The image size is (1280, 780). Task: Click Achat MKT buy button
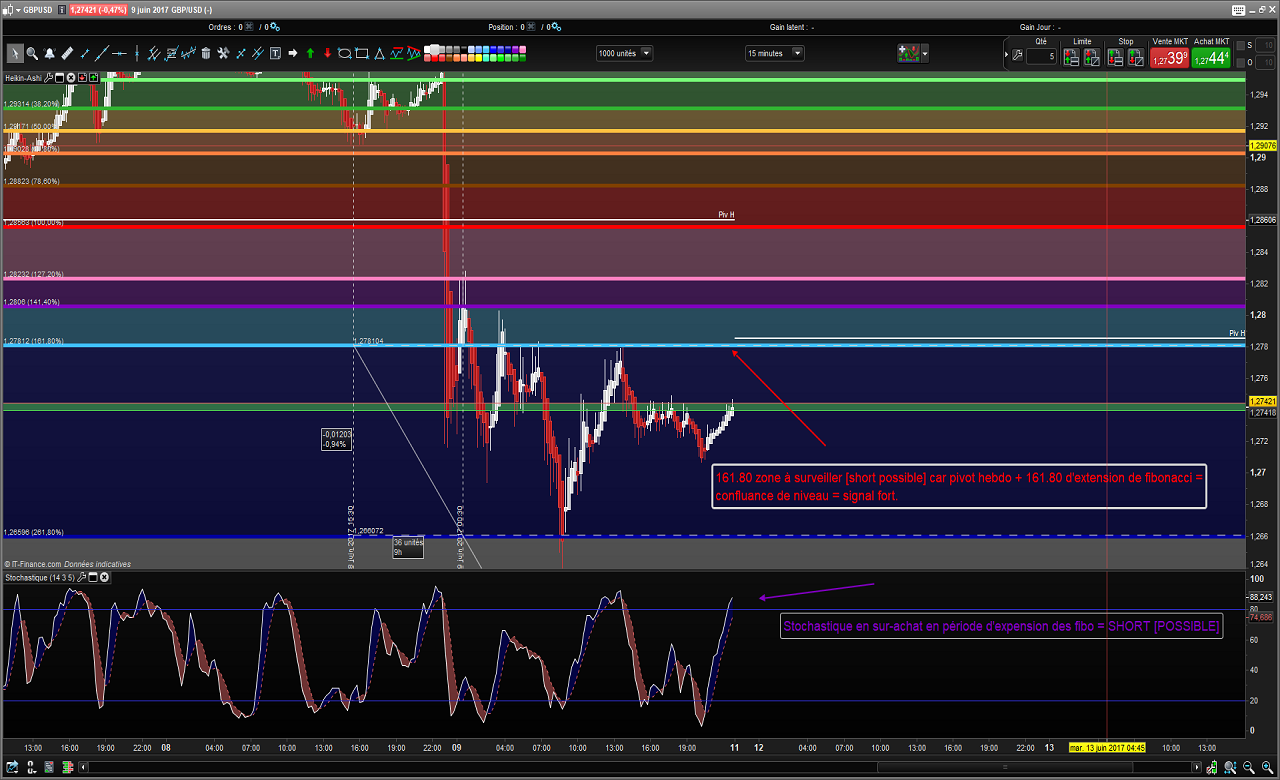[x=1211, y=57]
